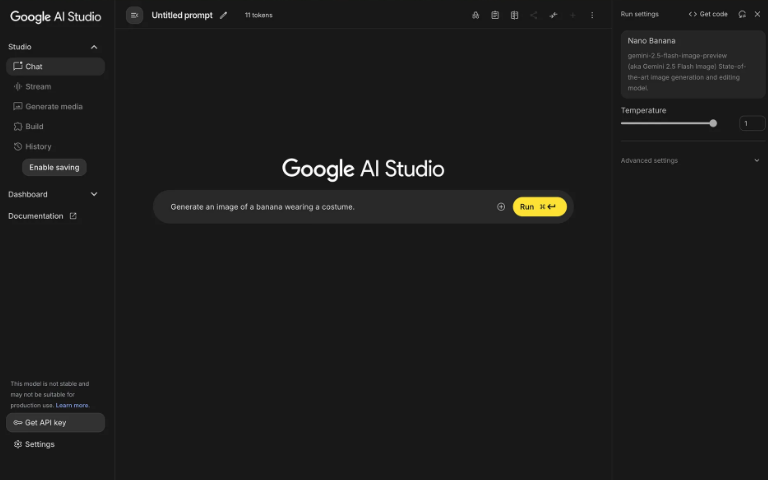Select Generate media in the sidebar
This screenshot has width=768, height=480.
tap(55, 106)
